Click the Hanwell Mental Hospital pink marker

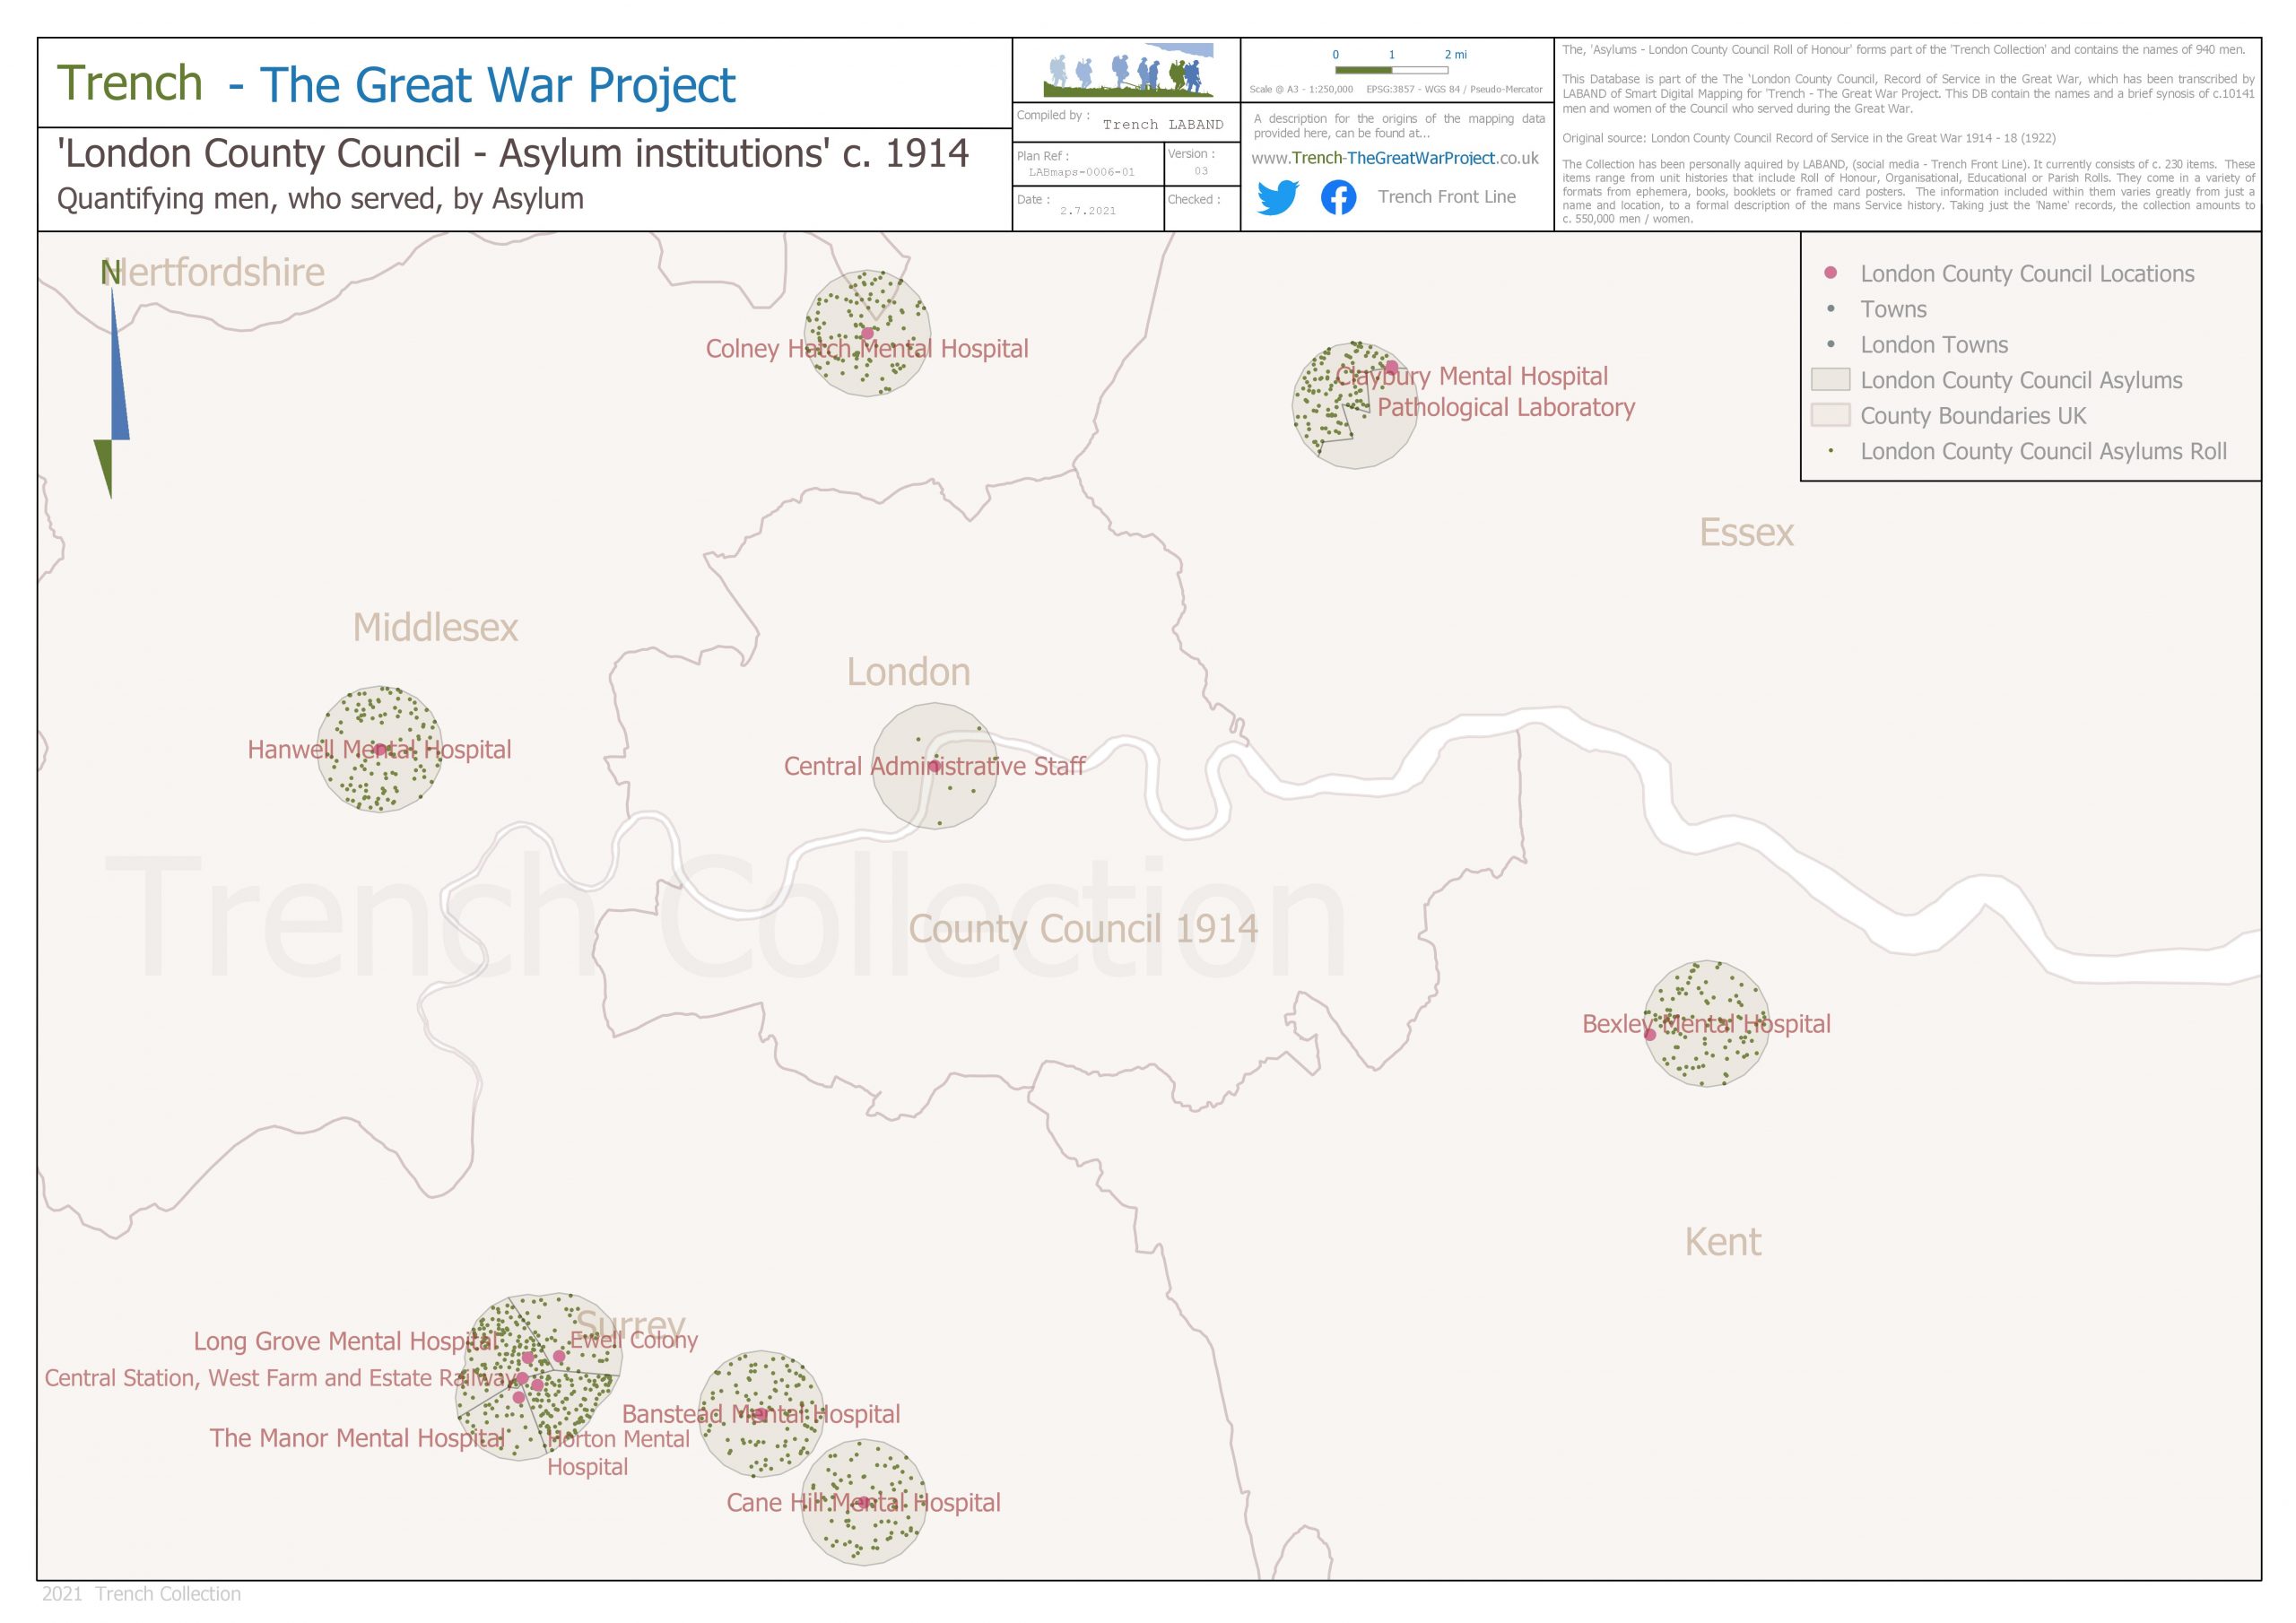380,749
